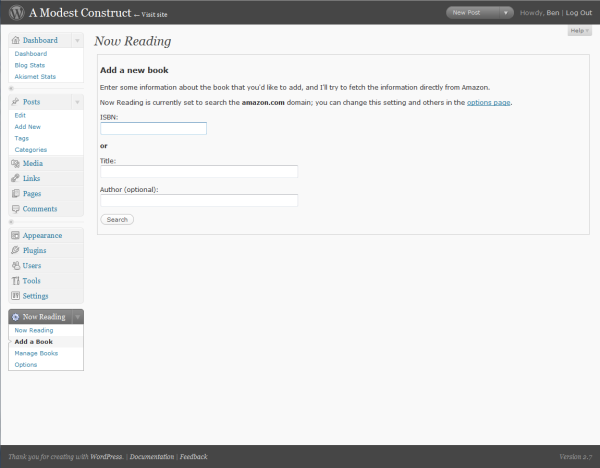Follow the options page link
600x468 pixels.
pos(488,102)
